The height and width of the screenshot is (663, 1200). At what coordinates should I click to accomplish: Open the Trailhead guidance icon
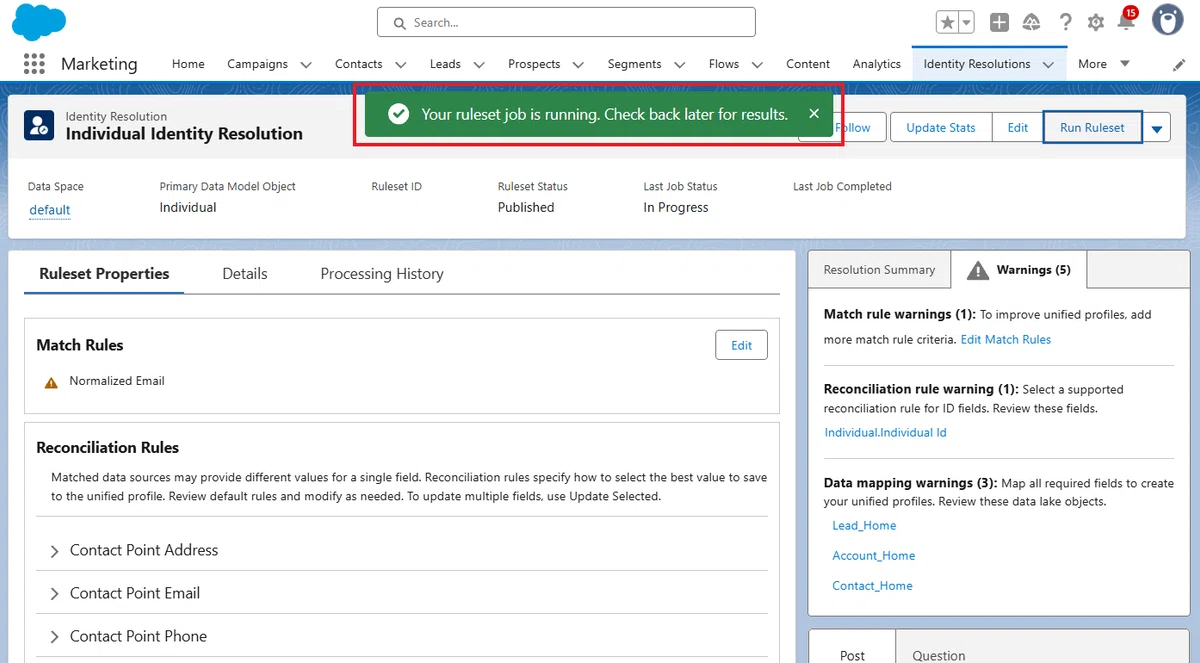(1031, 22)
